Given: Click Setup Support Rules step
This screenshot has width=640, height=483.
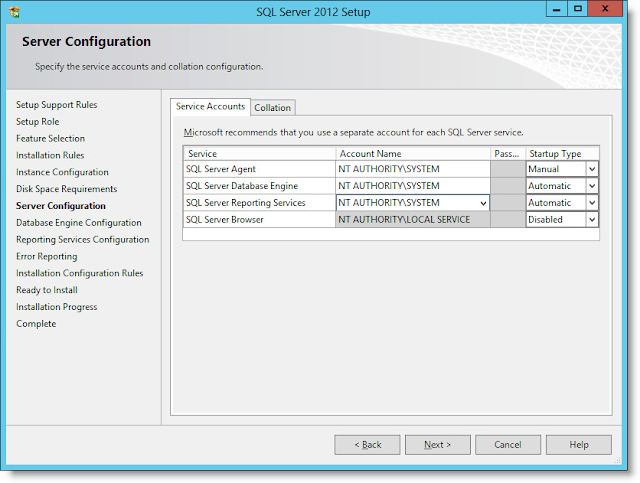Looking at the screenshot, I should pyautogui.click(x=57, y=105).
